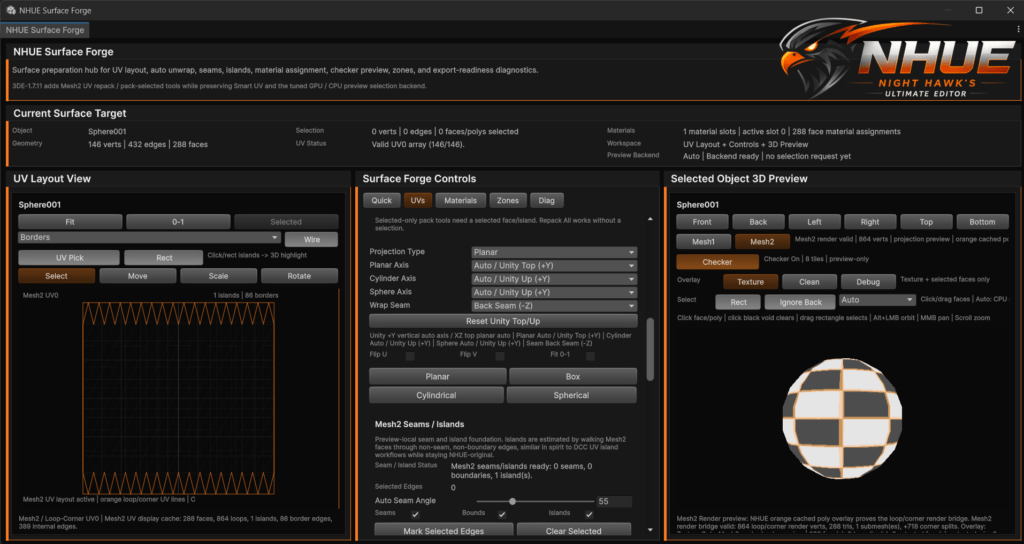Click the controls panel scroll down arrow

[650, 530]
